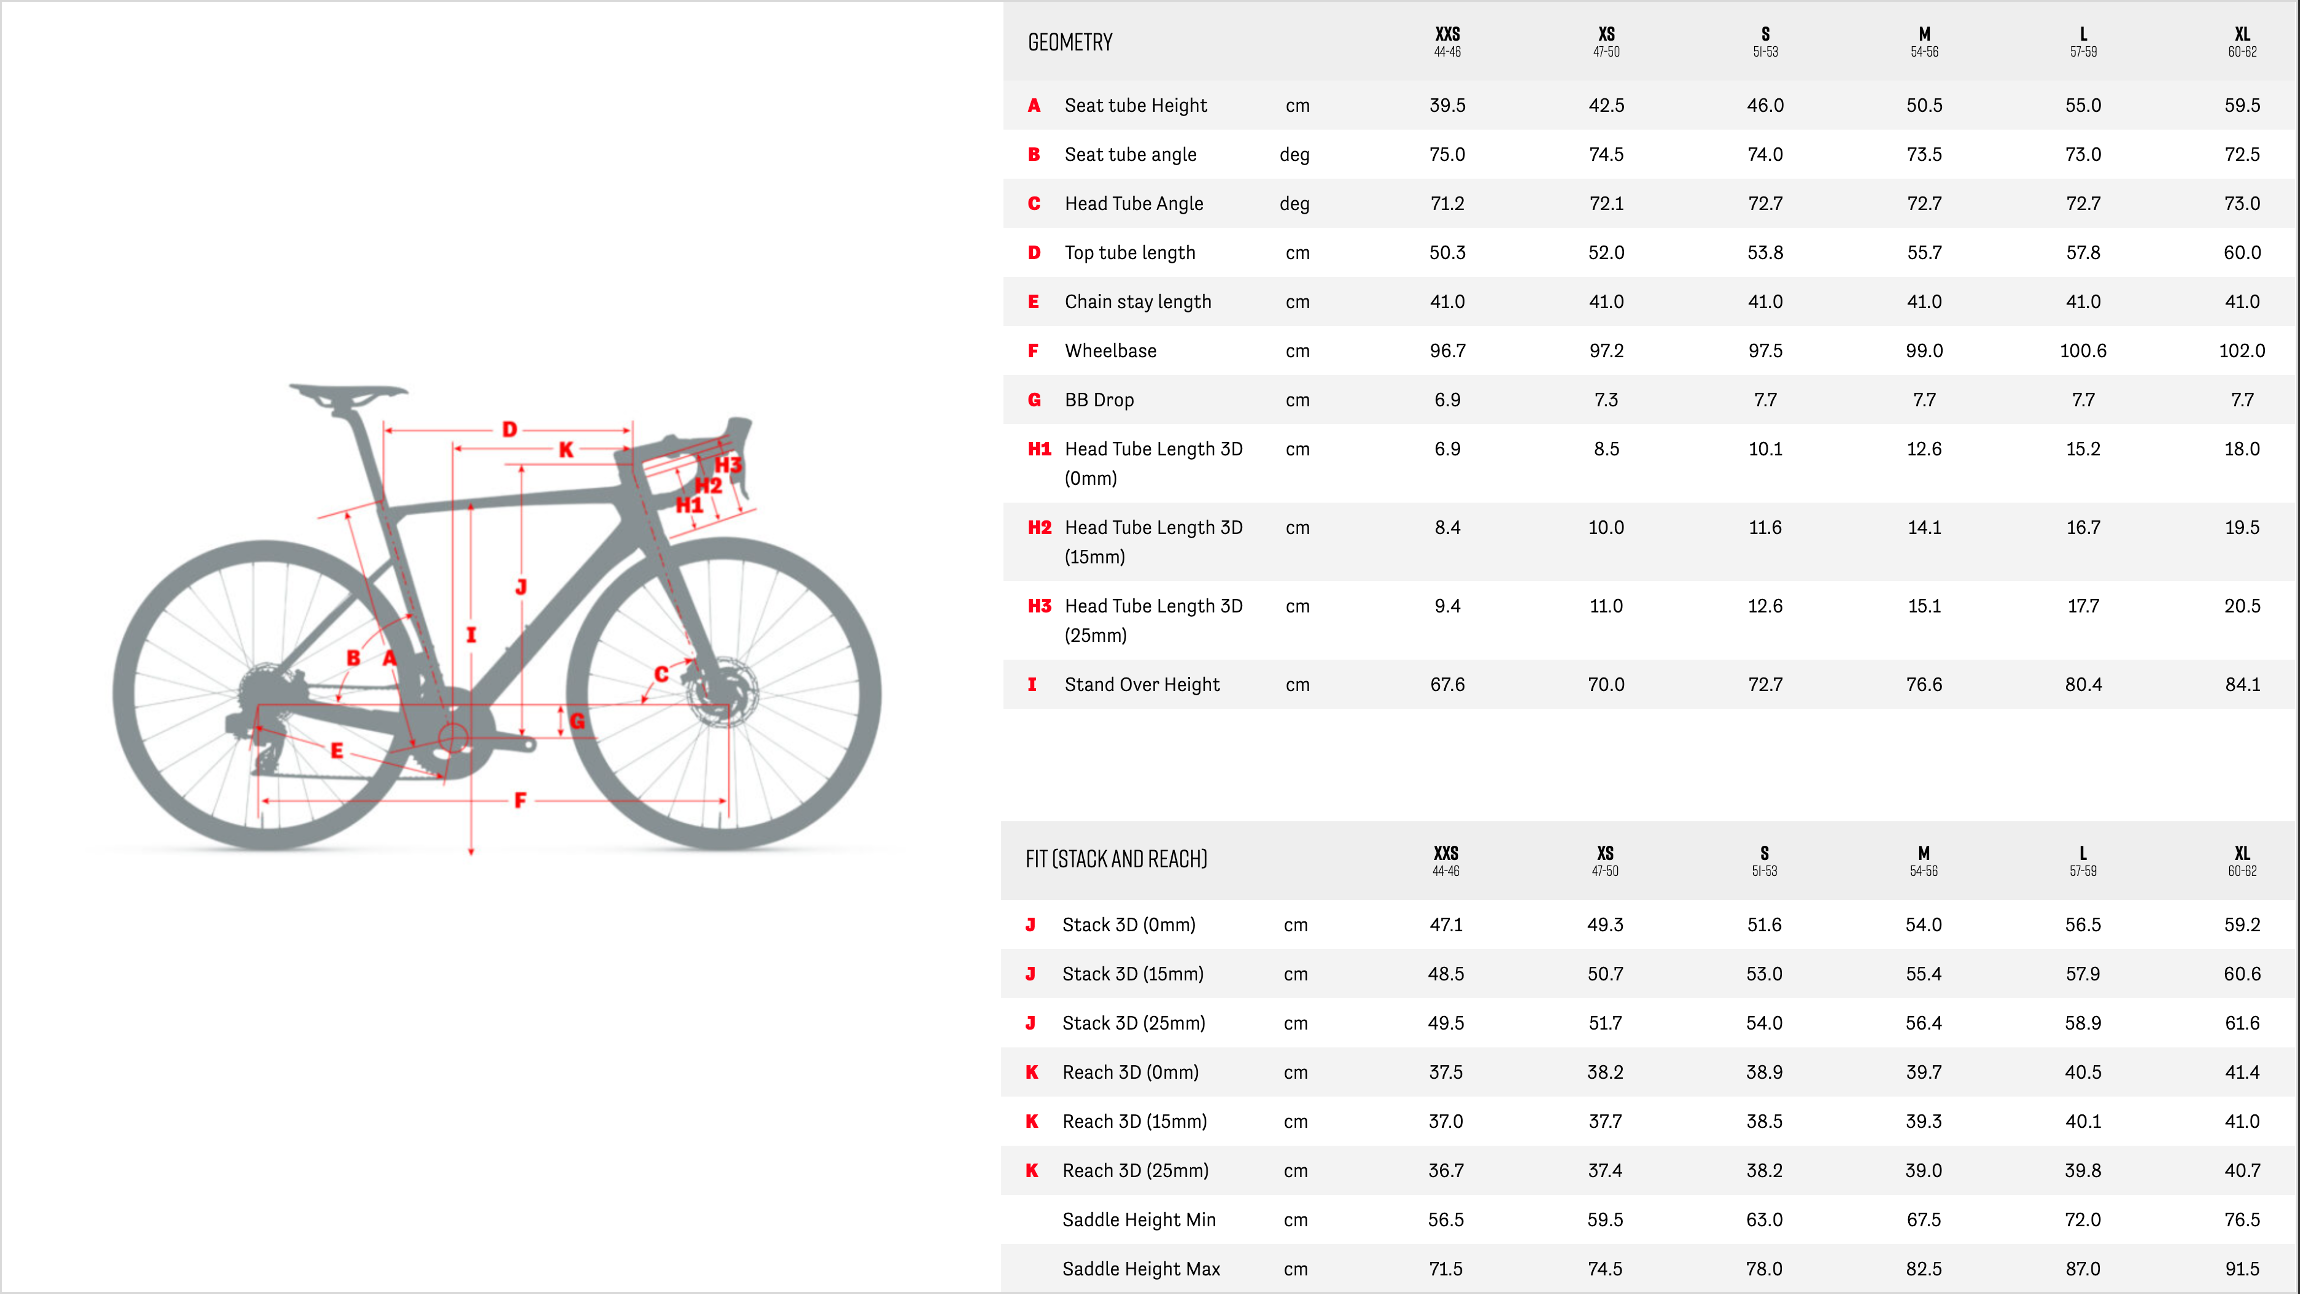Image resolution: width=2300 pixels, height=1294 pixels.
Task: Click the Wheelbase row label
Action: [x=1110, y=351]
